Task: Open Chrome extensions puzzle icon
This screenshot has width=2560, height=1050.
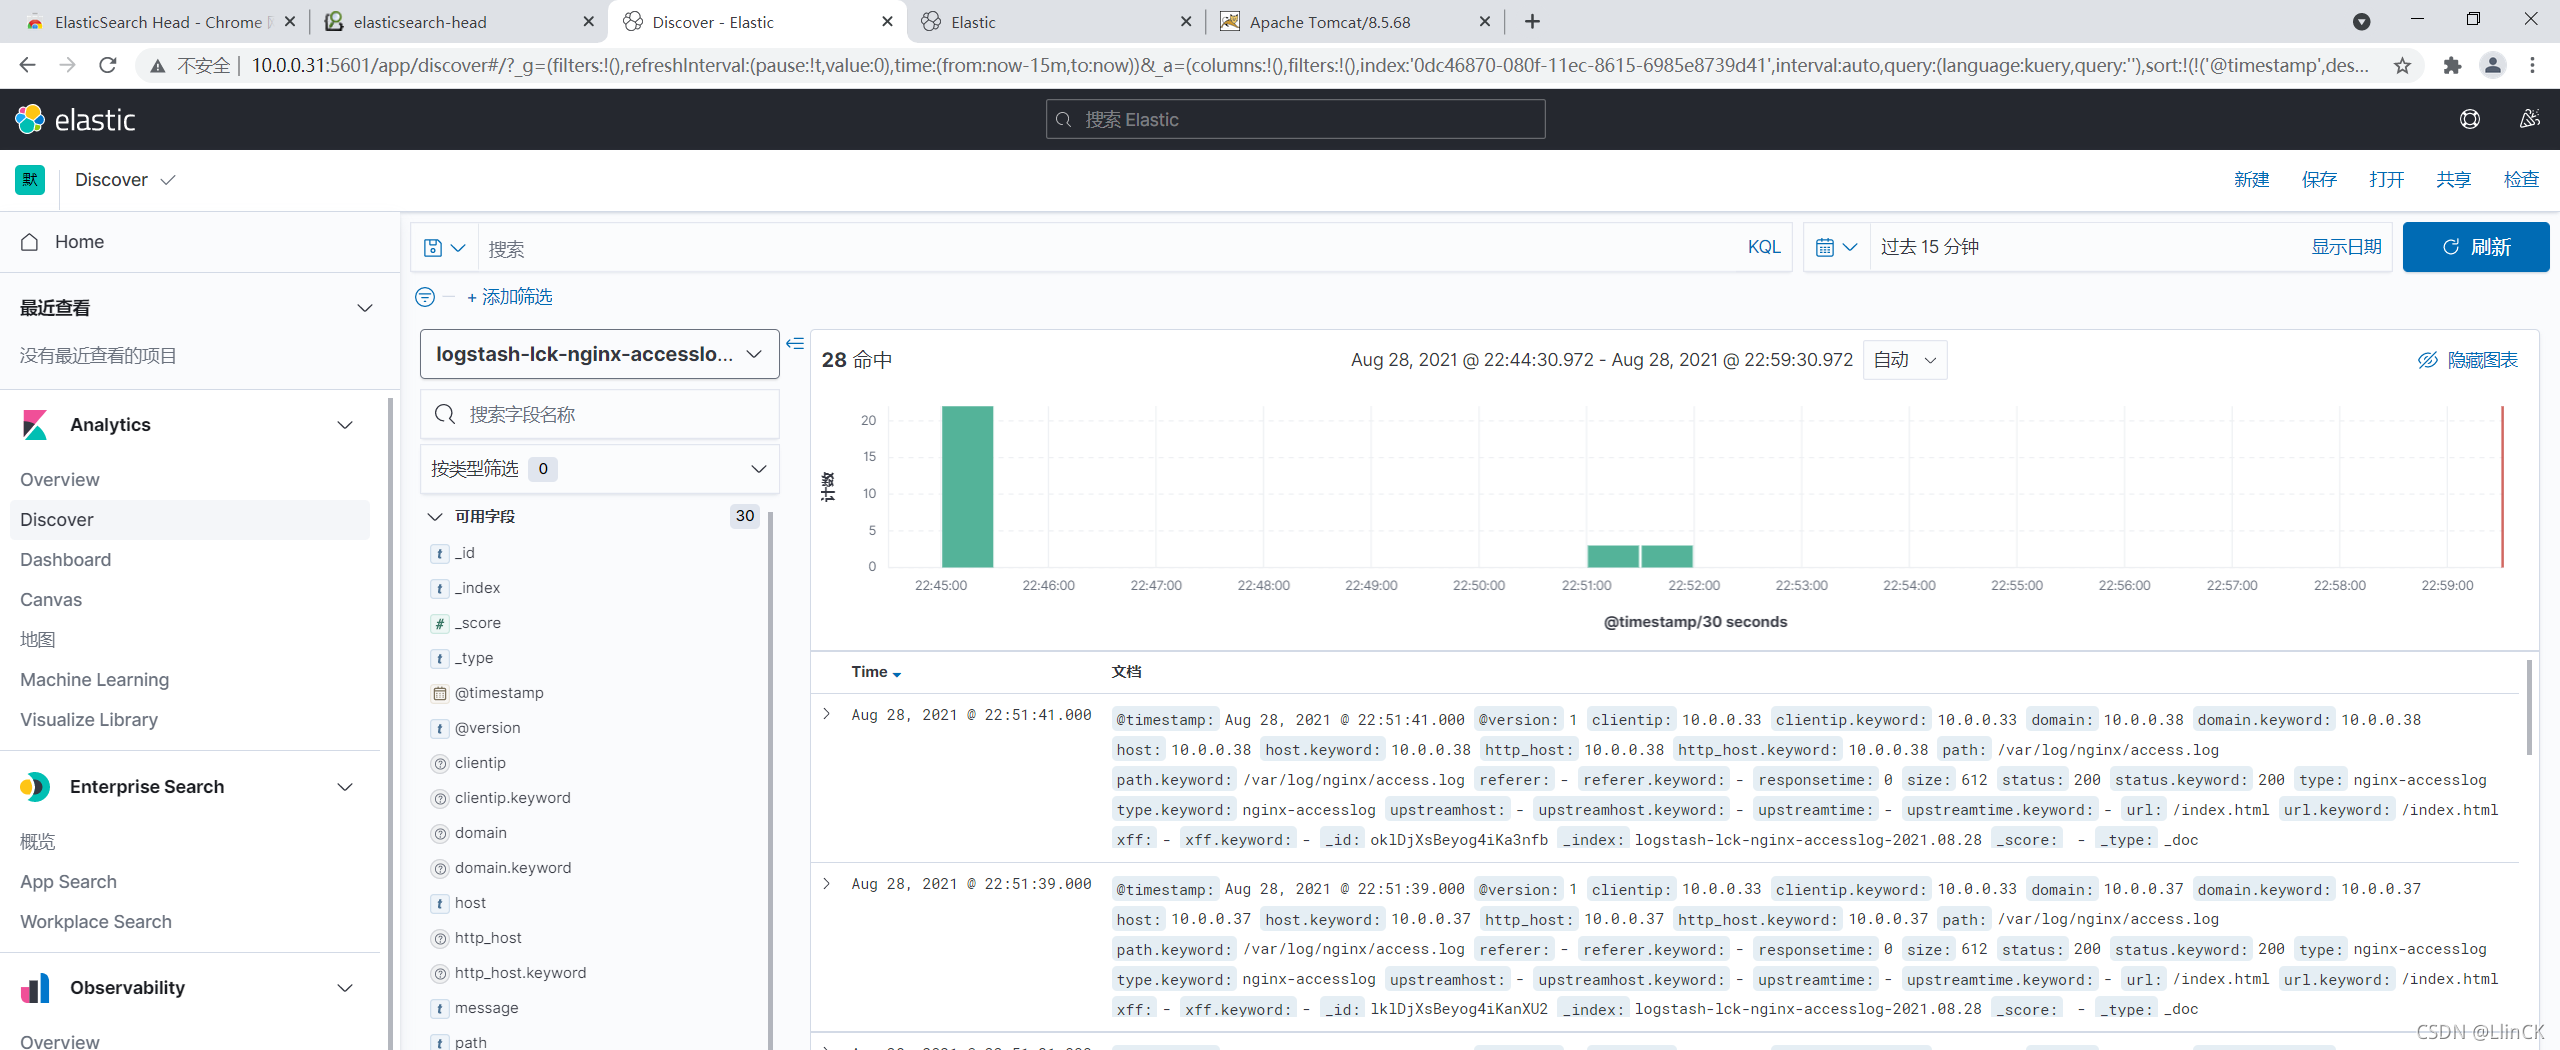Action: 2452,65
